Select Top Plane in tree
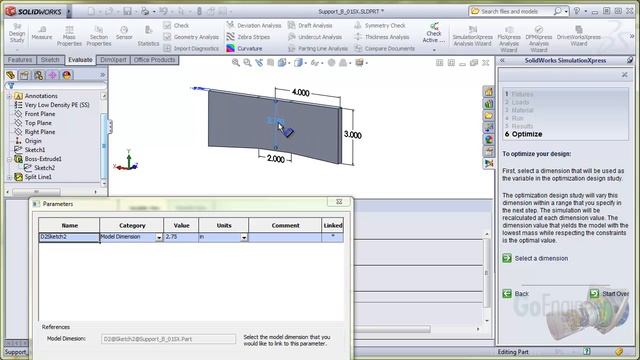This screenshot has width=640, height=360. tap(38, 123)
